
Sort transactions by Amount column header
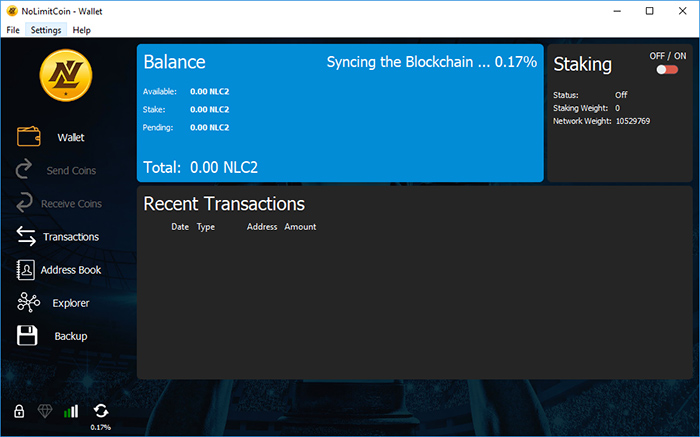[300, 227]
